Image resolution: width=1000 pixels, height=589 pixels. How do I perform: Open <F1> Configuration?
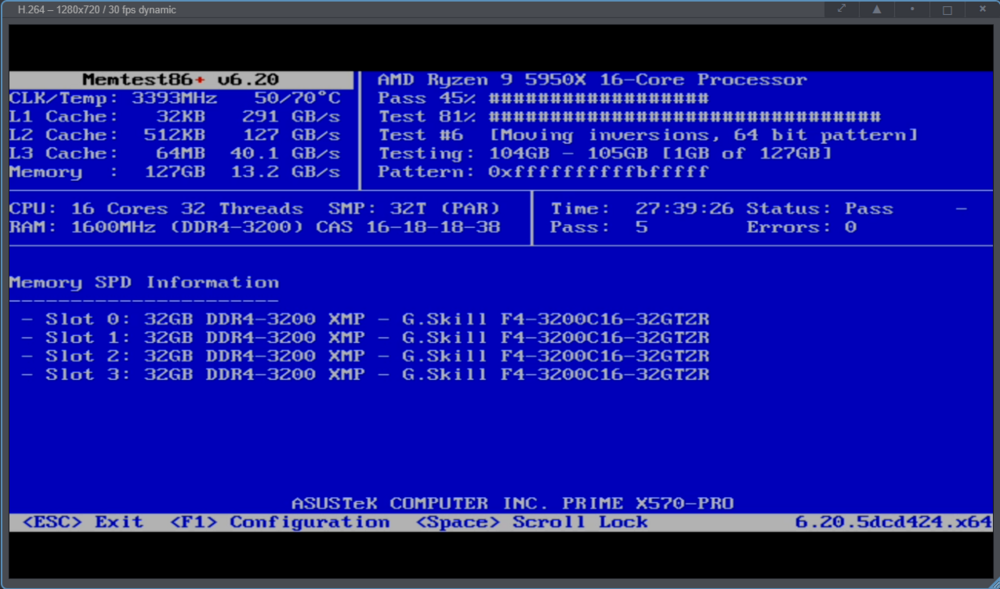279,522
